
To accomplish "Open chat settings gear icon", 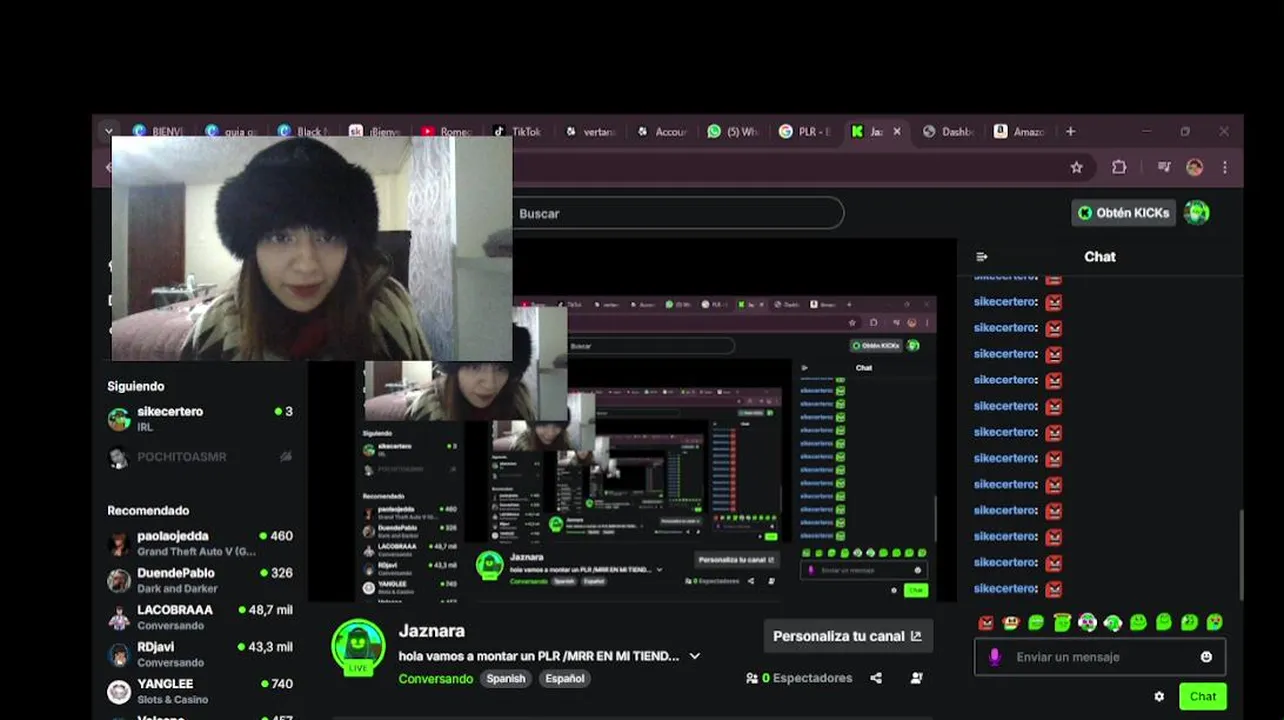I will [x=1159, y=696].
